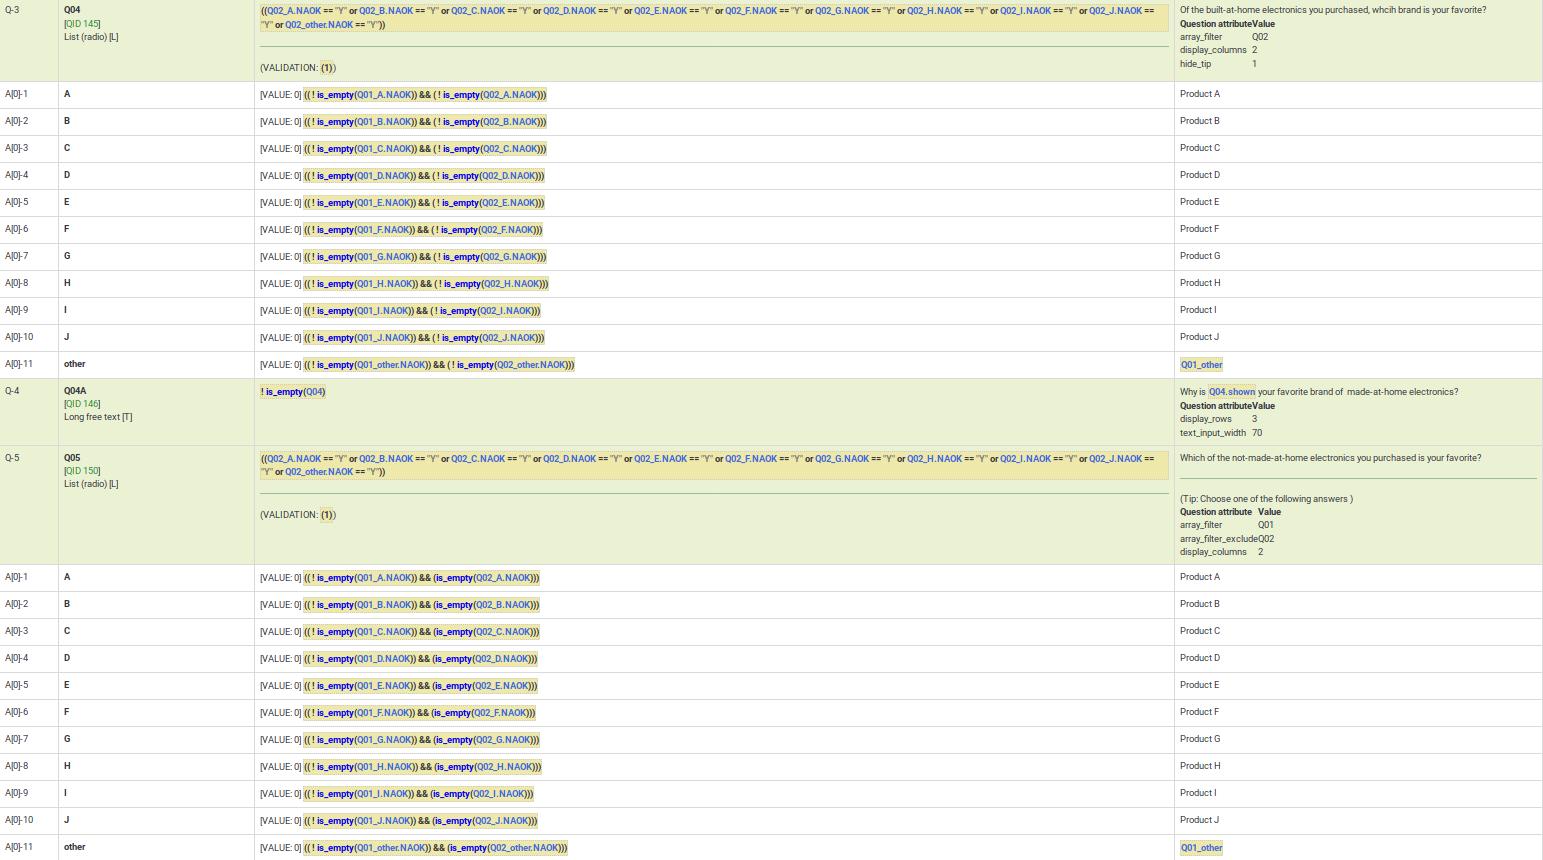Click Q02_F.NAOK in Q04 relevance equation

751,11
